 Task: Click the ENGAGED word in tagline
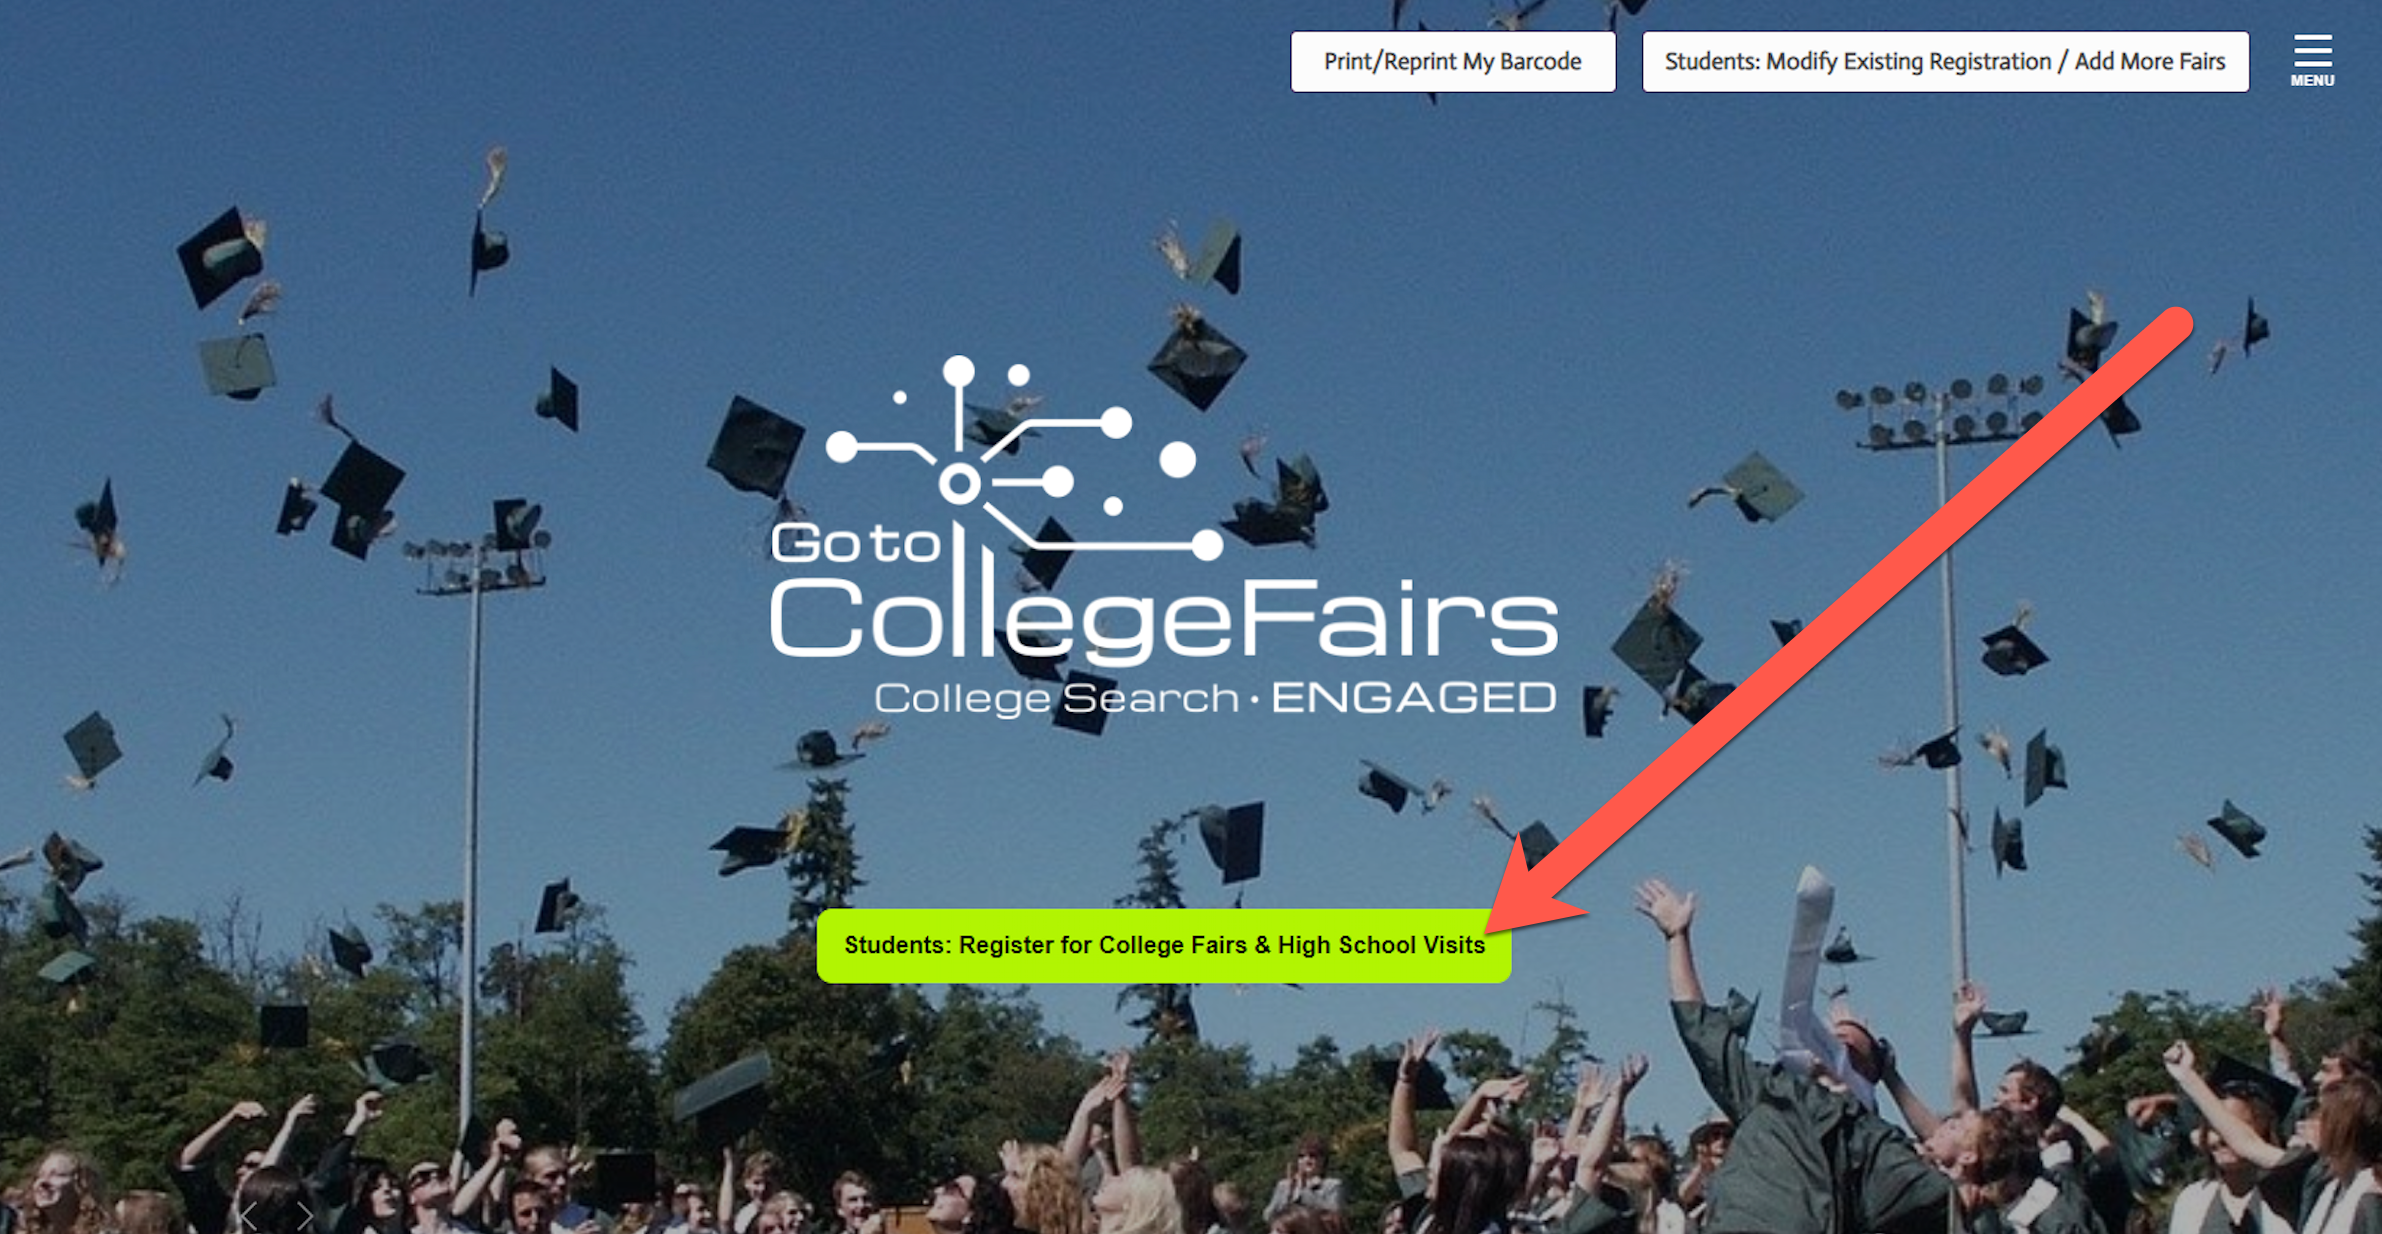[x=1413, y=698]
